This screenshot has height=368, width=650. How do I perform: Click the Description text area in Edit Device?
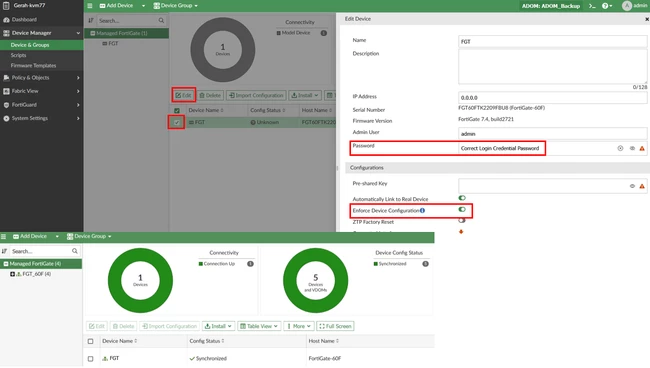(x=553, y=66)
